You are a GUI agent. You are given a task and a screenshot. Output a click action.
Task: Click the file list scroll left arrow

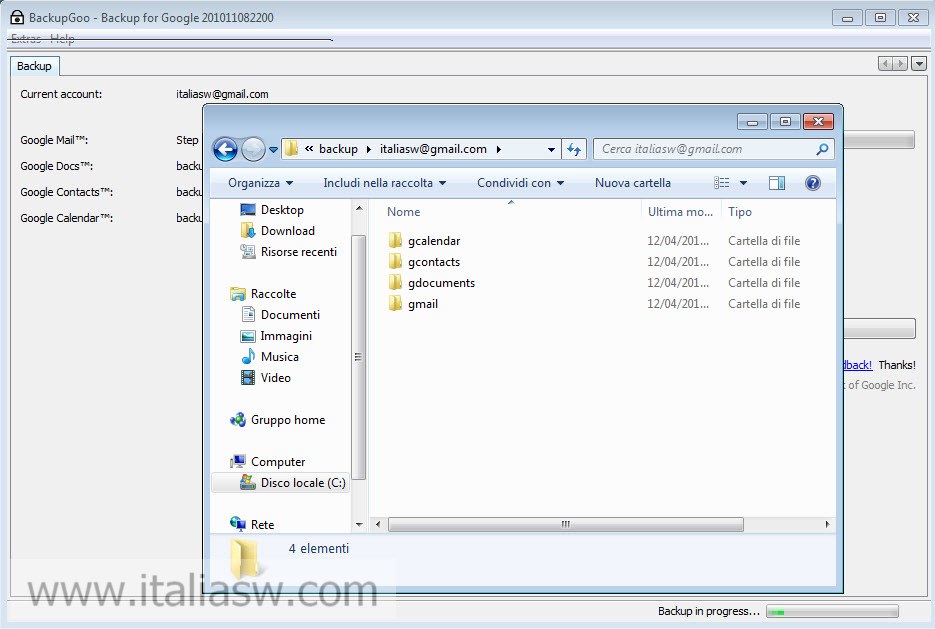(x=377, y=525)
